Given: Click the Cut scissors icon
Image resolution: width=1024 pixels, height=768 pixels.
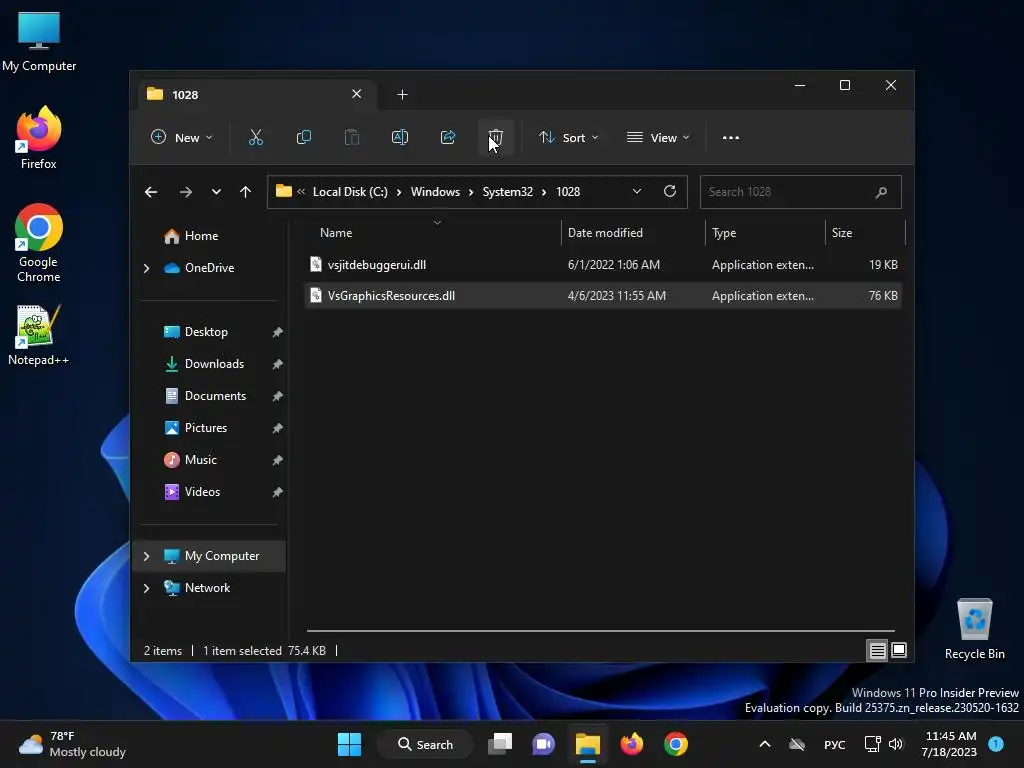Looking at the screenshot, I should coord(255,137).
